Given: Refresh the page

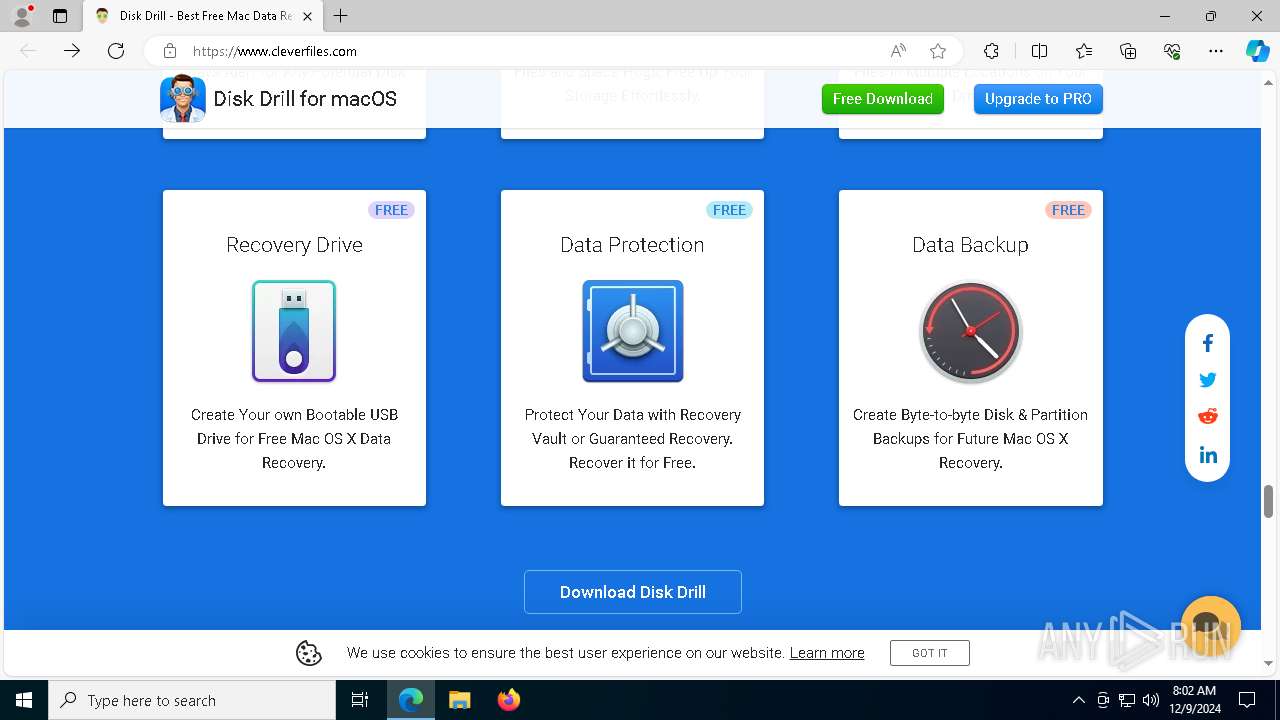Looking at the screenshot, I should point(116,51).
